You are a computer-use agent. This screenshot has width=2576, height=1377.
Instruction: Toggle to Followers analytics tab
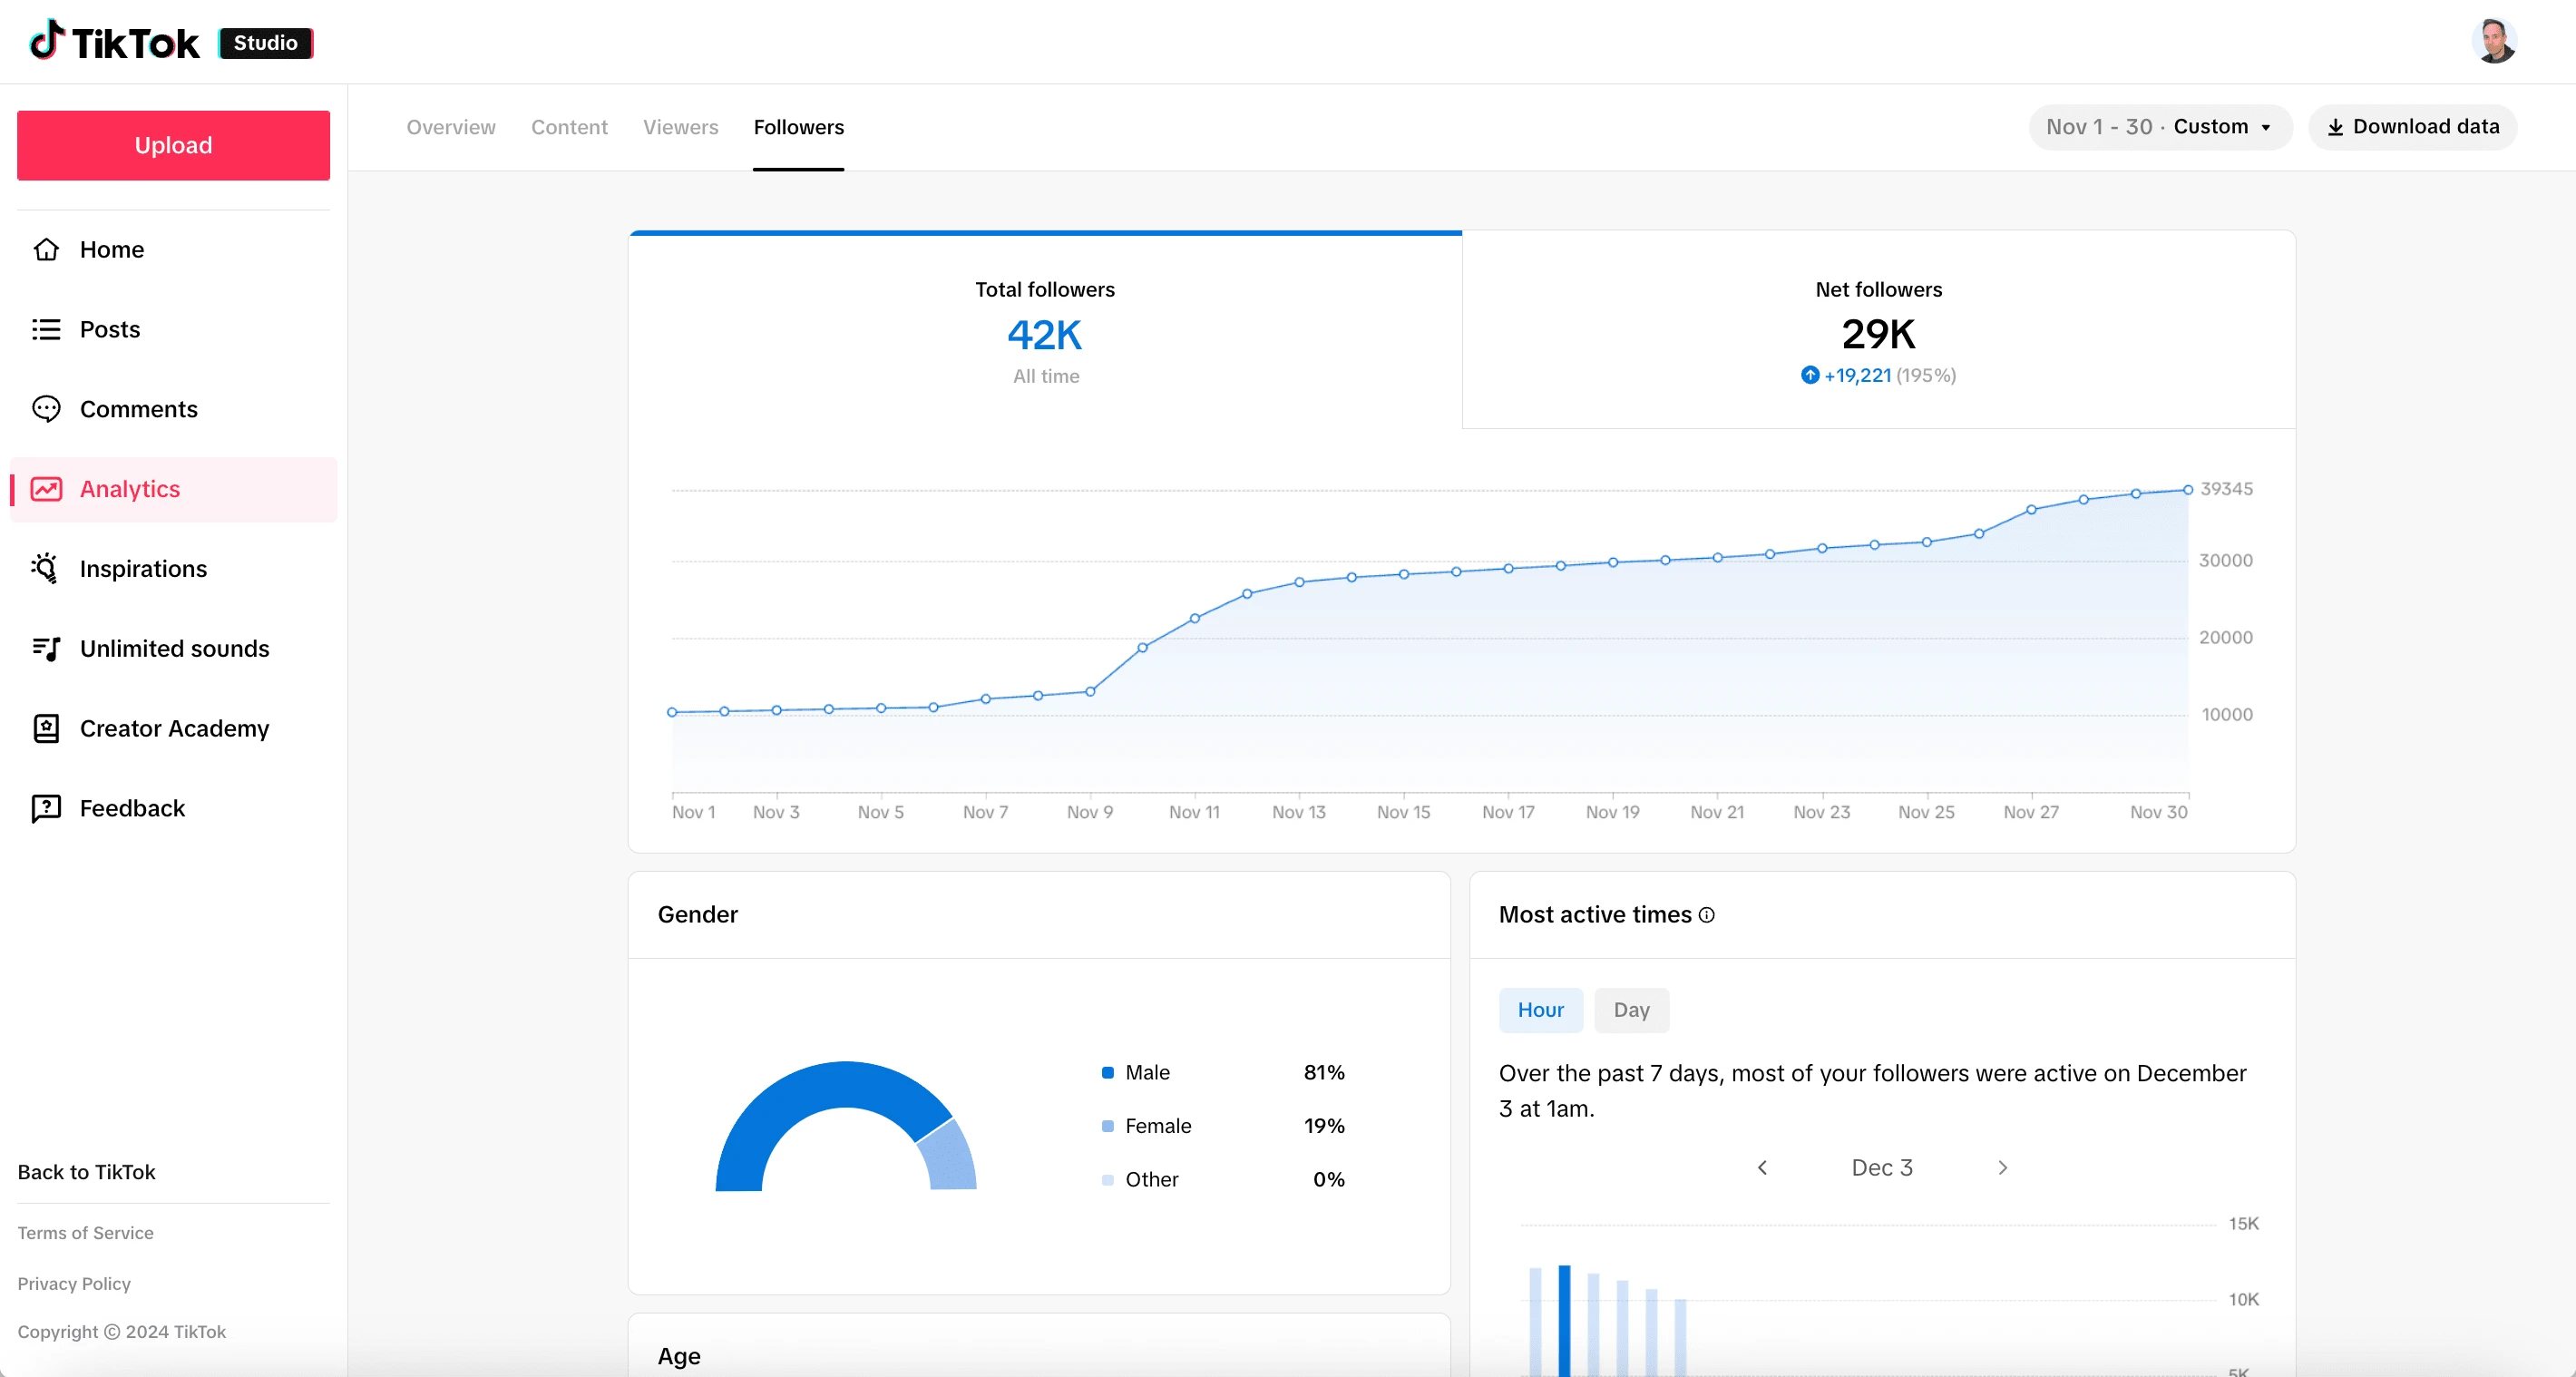tap(797, 126)
